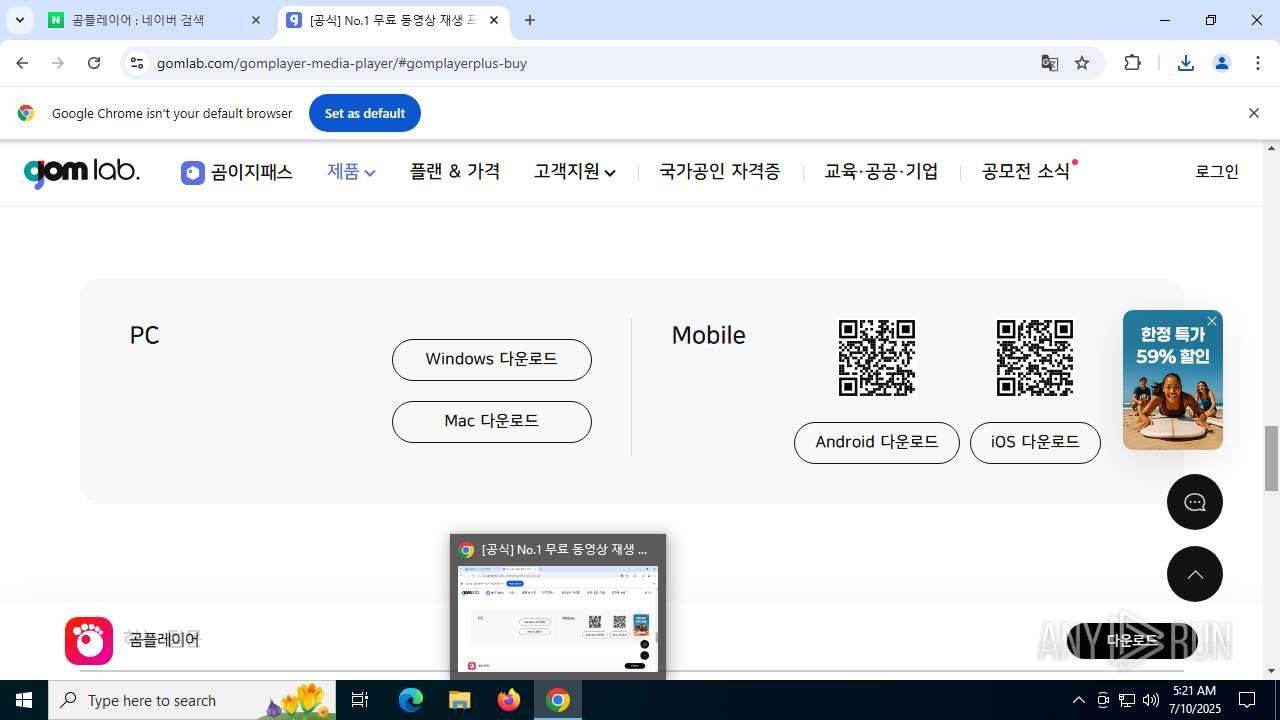
Task: Dismiss the default browser infobar
Action: (x=1253, y=113)
